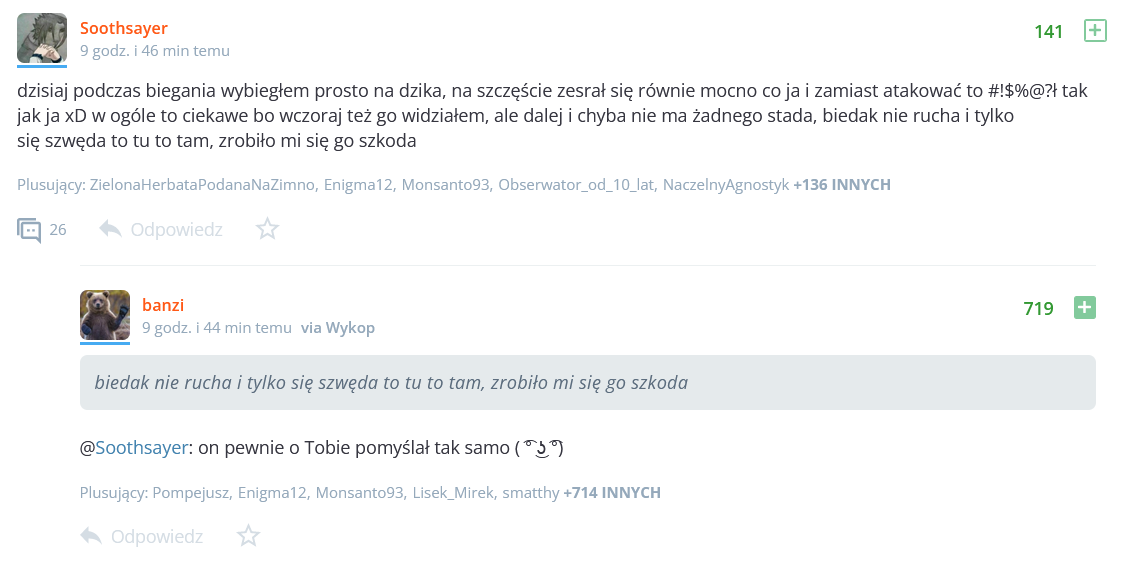Favorite Soothsayer's post with star icon
Screen dimensions: 1126x572
pos(267,230)
